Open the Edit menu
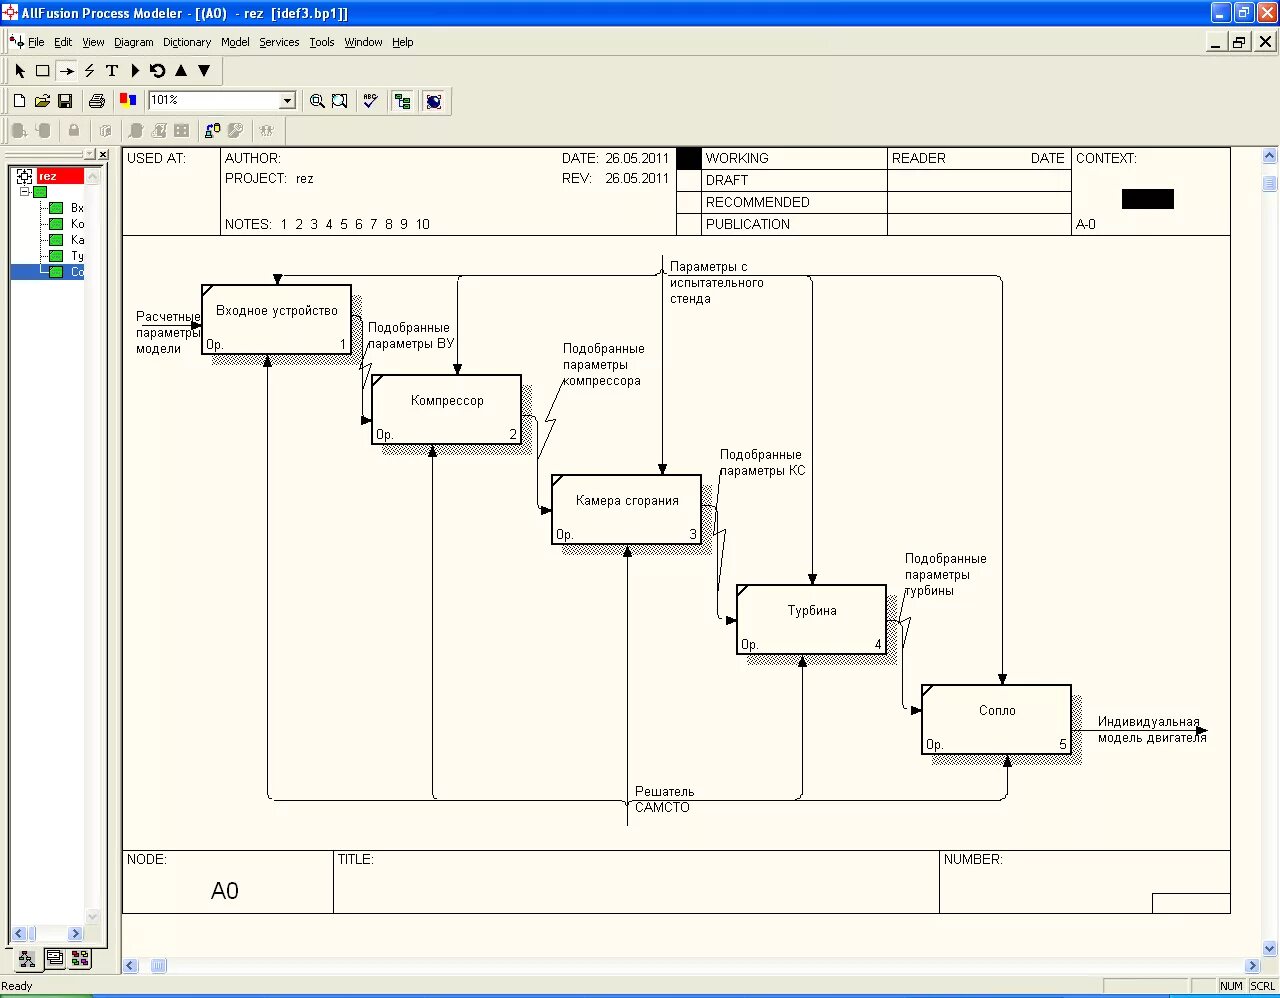1280x998 pixels. tap(63, 42)
